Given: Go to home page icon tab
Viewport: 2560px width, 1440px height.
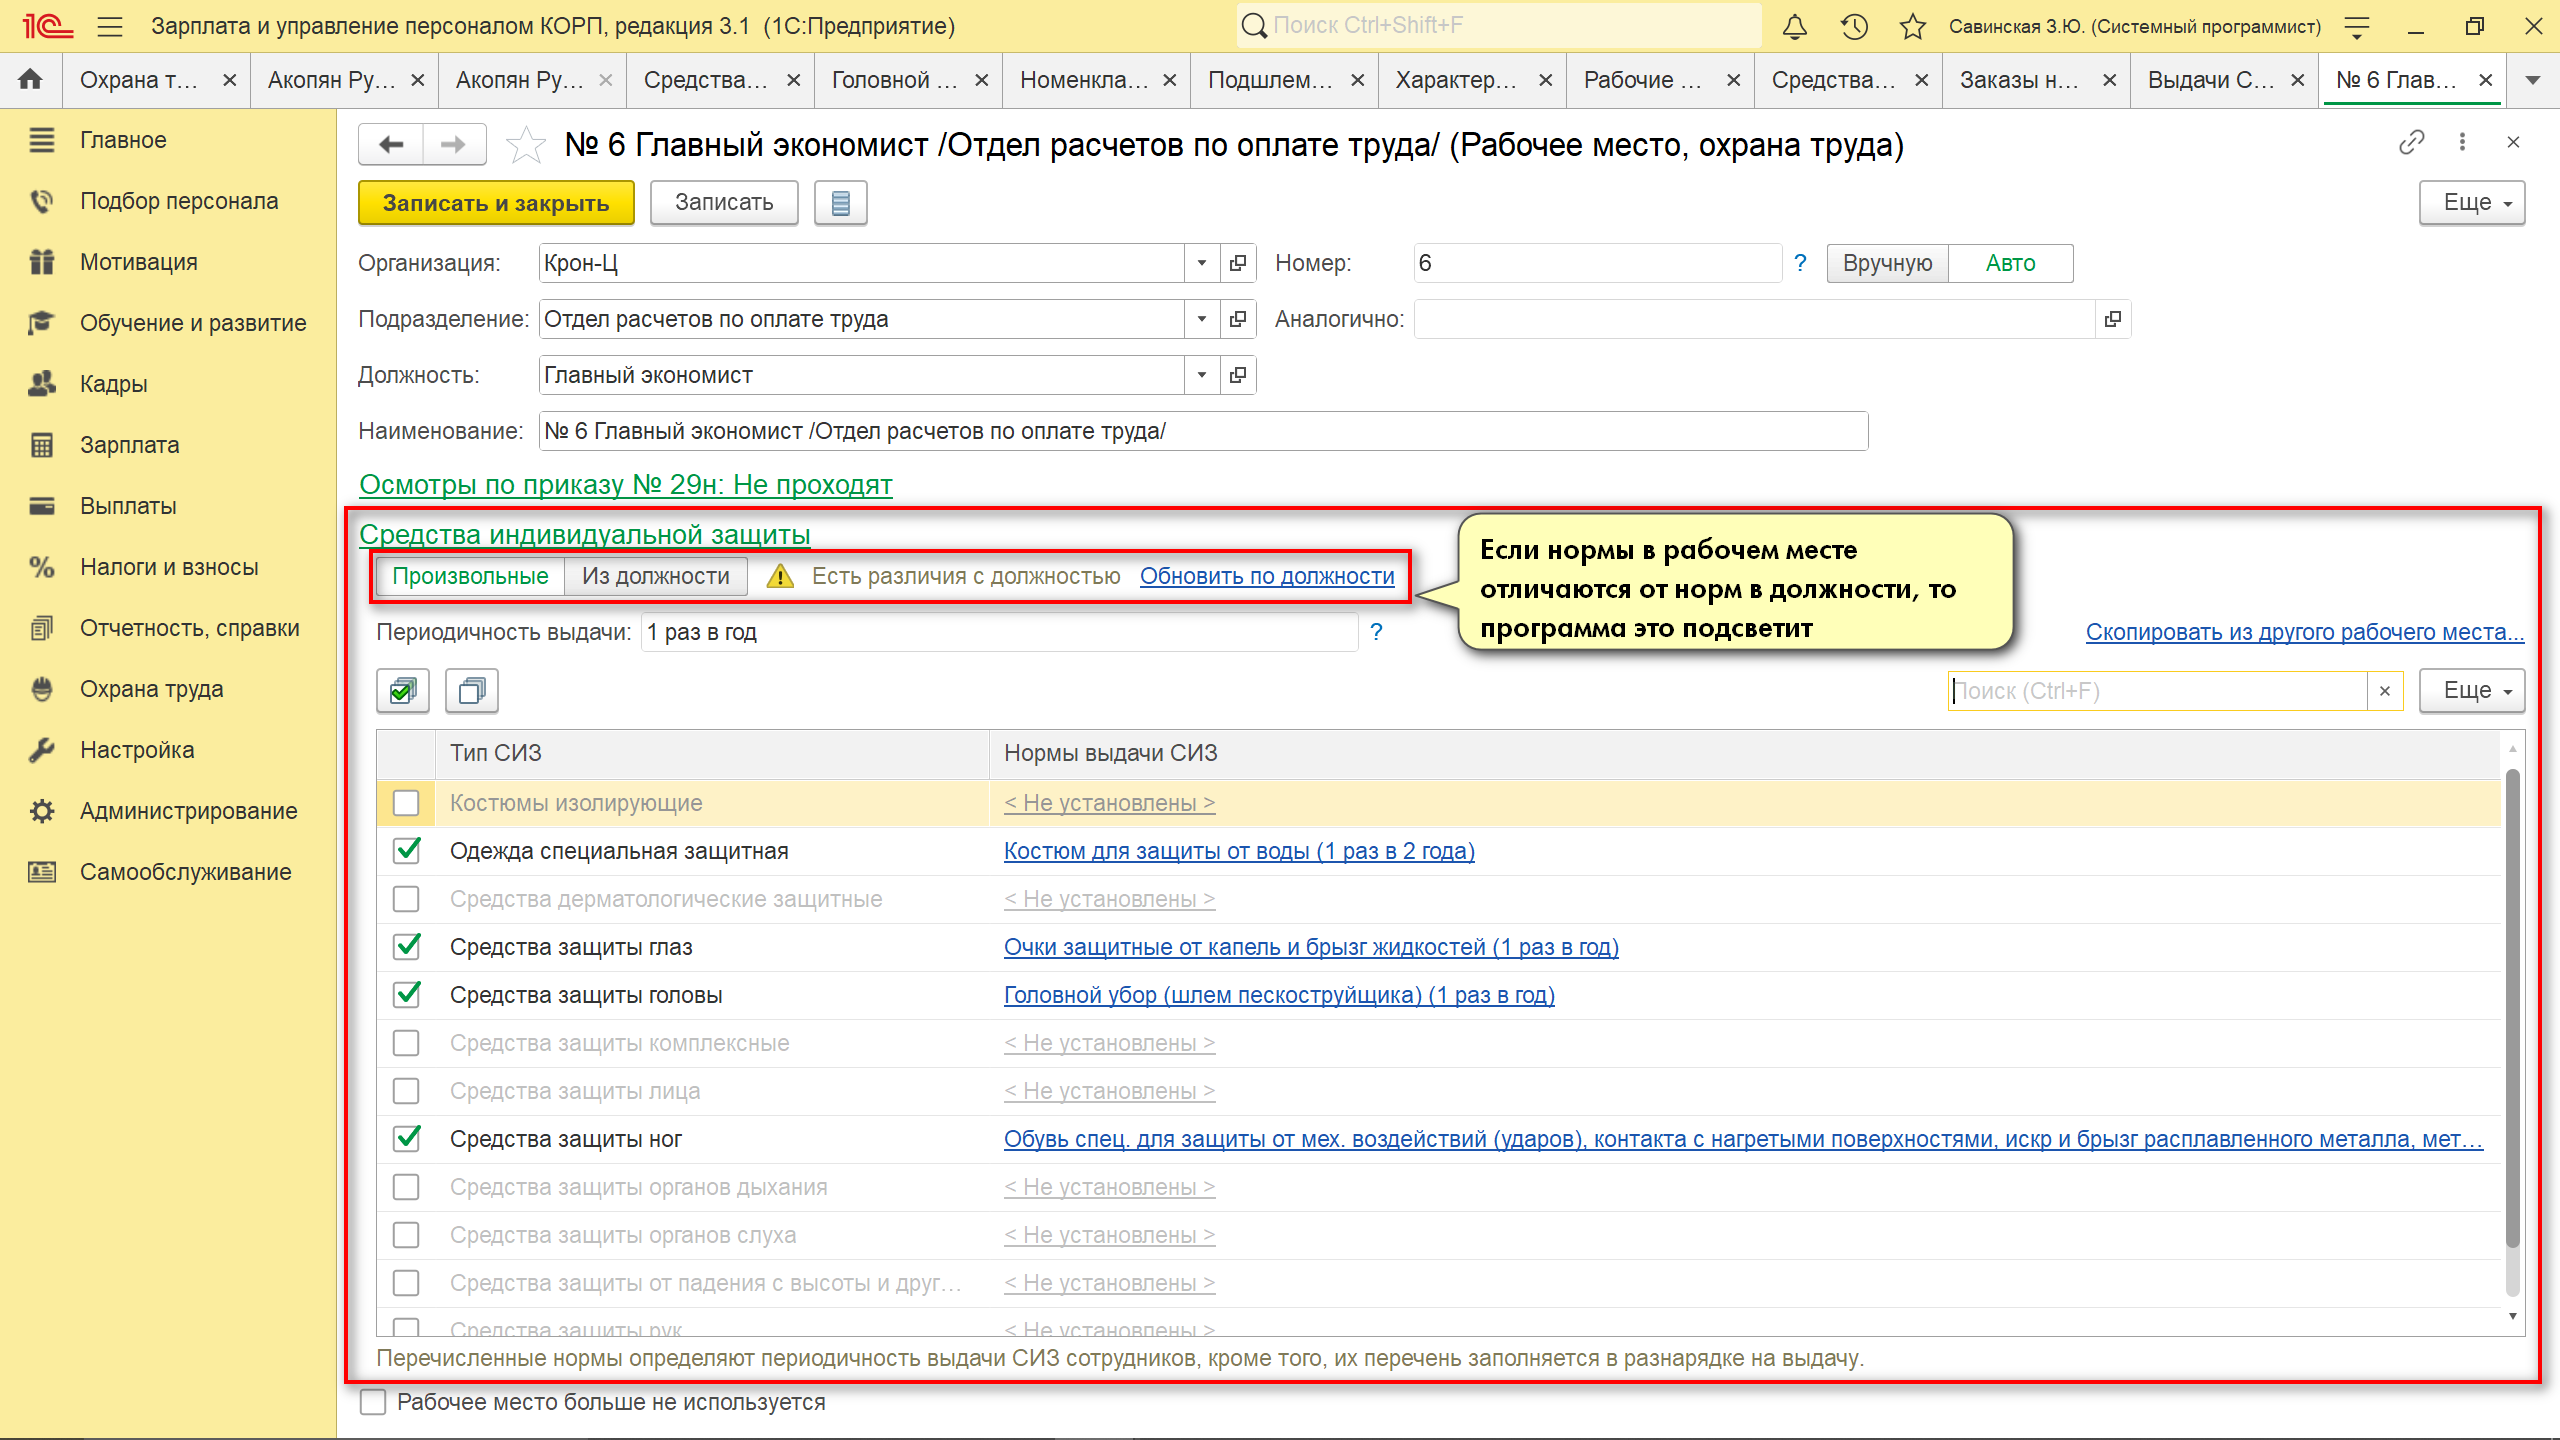Looking at the screenshot, I should (x=31, y=80).
